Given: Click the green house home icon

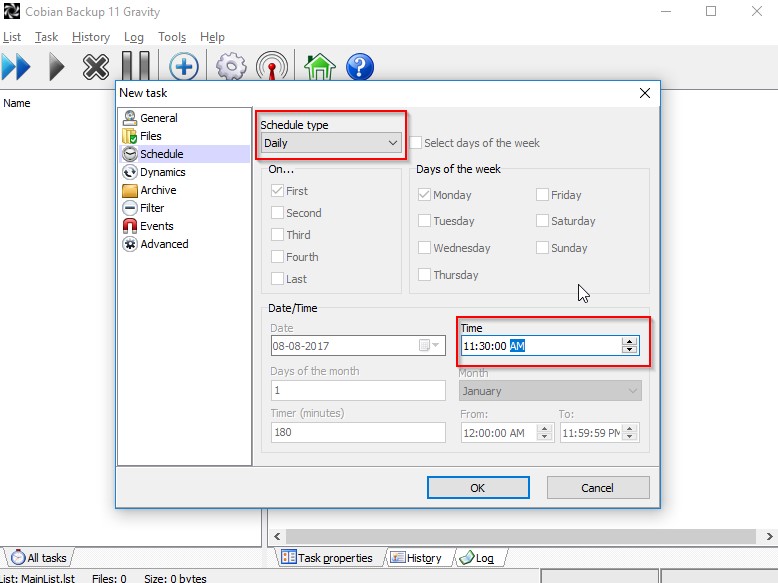Looking at the screenshot, I should 319,67.
